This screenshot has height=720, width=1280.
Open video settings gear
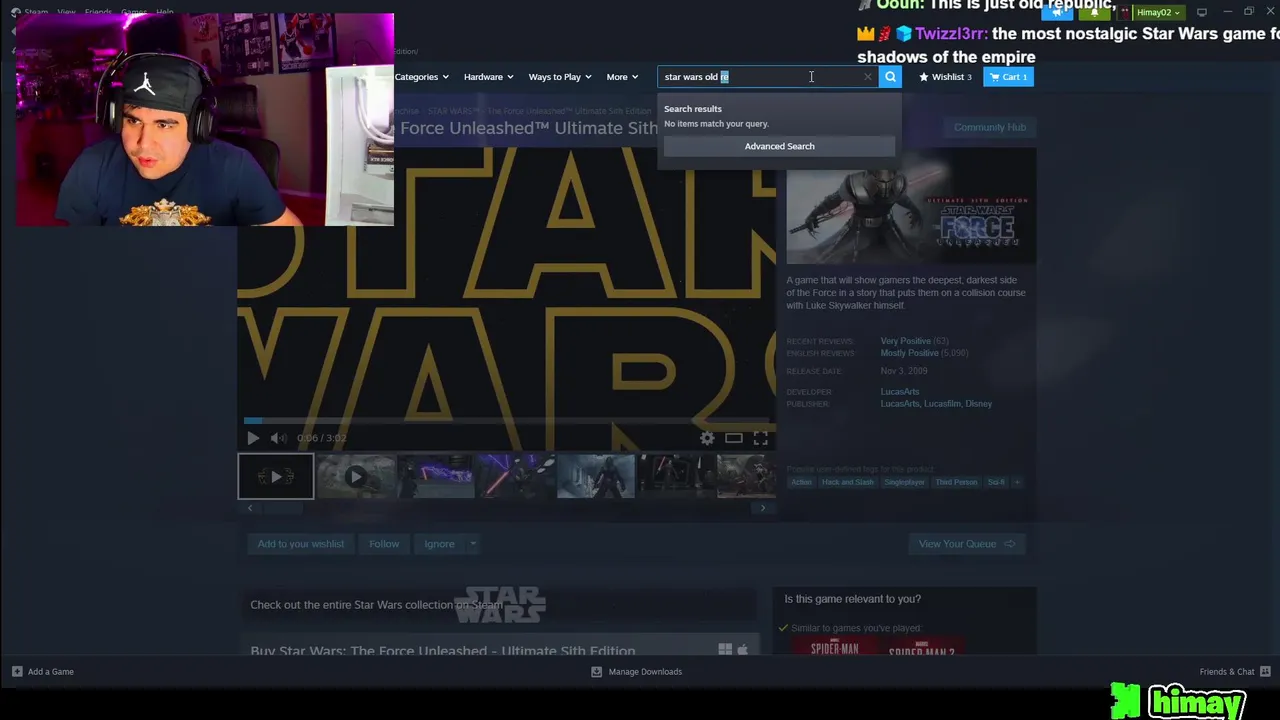click(707, 438)
